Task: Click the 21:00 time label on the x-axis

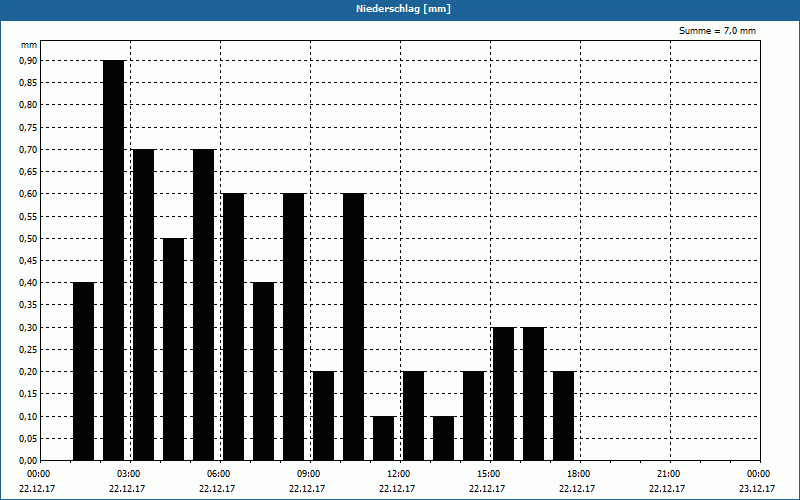Action: 668,474
